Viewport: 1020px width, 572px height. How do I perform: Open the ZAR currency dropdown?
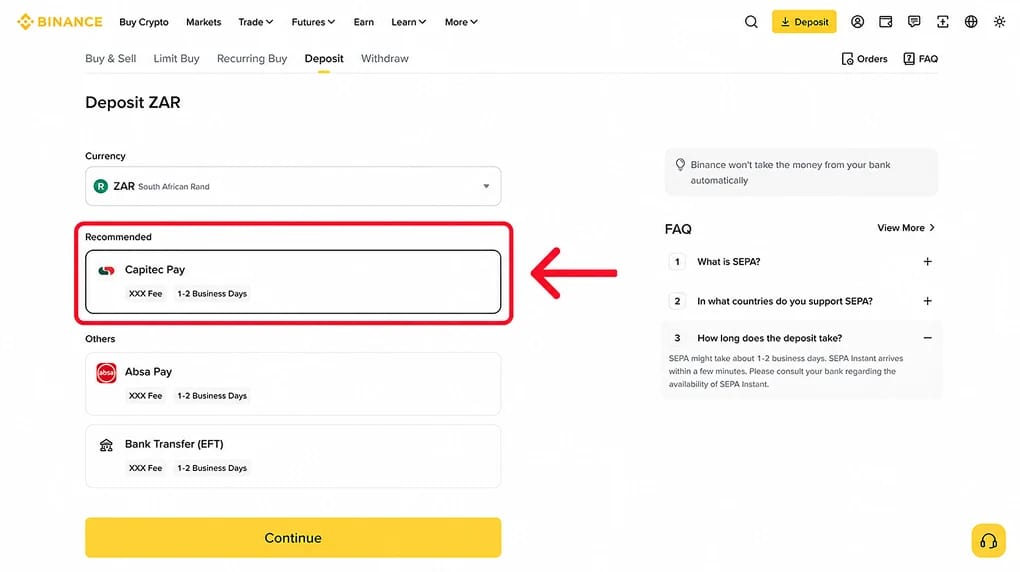pyautogui.click(x=293, y=186)
